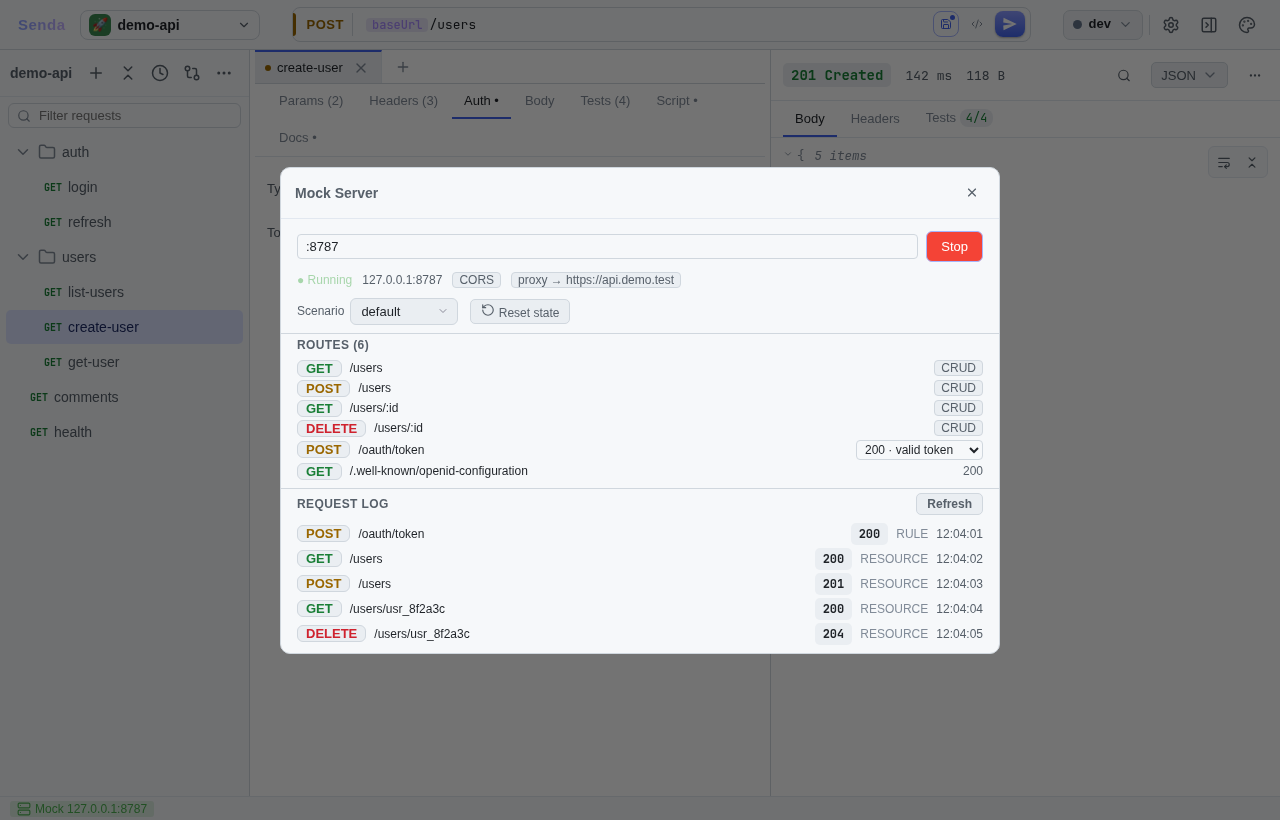Viewport: 1280px width, 820px height.
Task: Click the Send request arrow button
Action: [x=1010, y=24]
